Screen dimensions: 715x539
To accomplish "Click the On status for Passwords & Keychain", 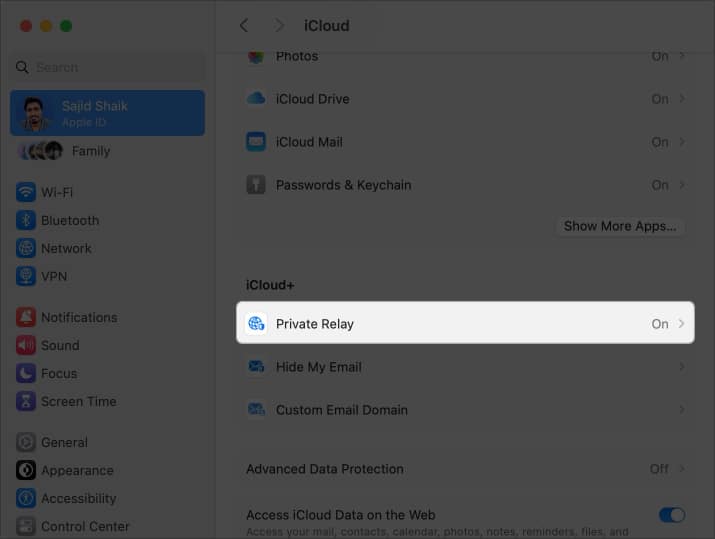I will click(660, 185).
